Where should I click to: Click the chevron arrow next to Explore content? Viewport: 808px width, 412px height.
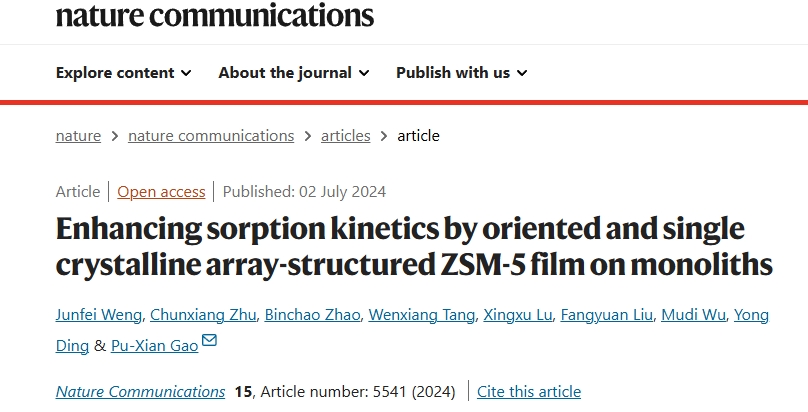pyautogui.click(x=186, y=73)
